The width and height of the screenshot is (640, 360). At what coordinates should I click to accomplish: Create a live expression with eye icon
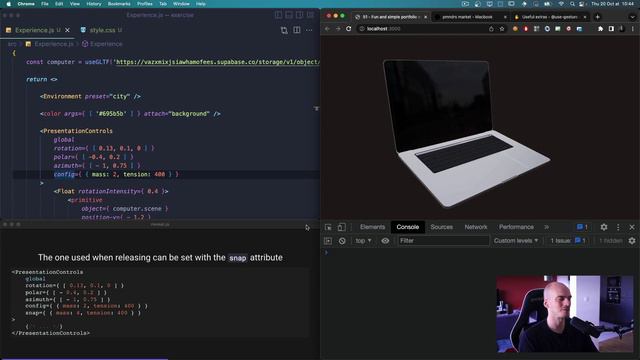(x=385, y=241)
